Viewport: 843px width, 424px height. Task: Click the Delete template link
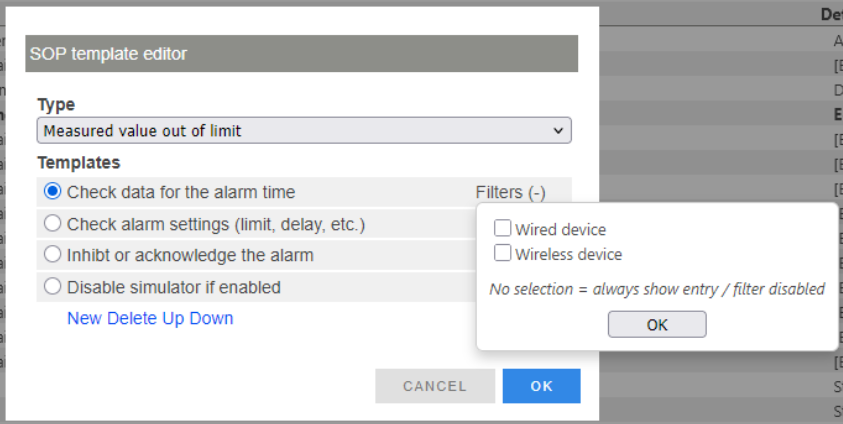coord(131,318)
